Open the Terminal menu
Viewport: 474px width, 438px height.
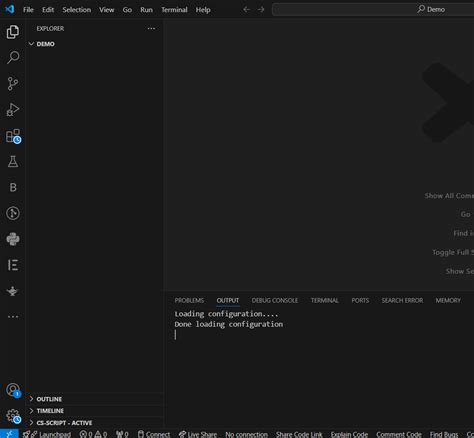(x=174, y=10)
